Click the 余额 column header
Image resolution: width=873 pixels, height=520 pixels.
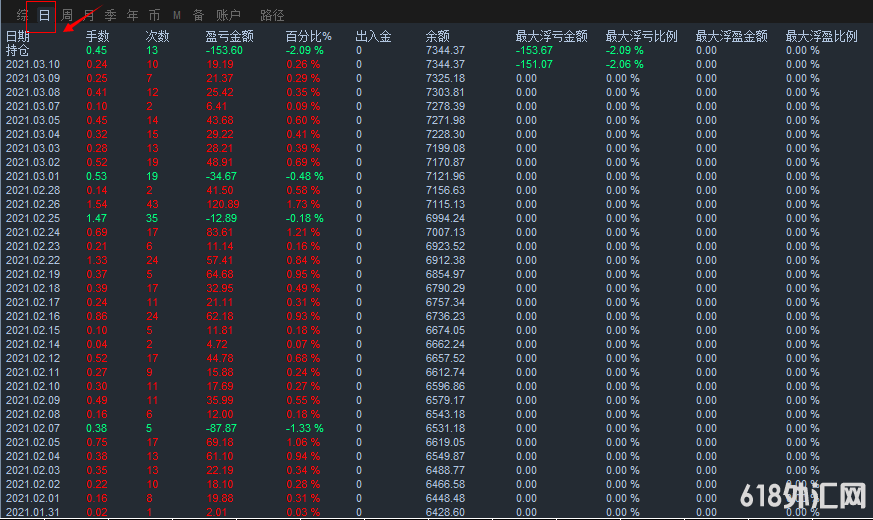[x=438, y=36]
